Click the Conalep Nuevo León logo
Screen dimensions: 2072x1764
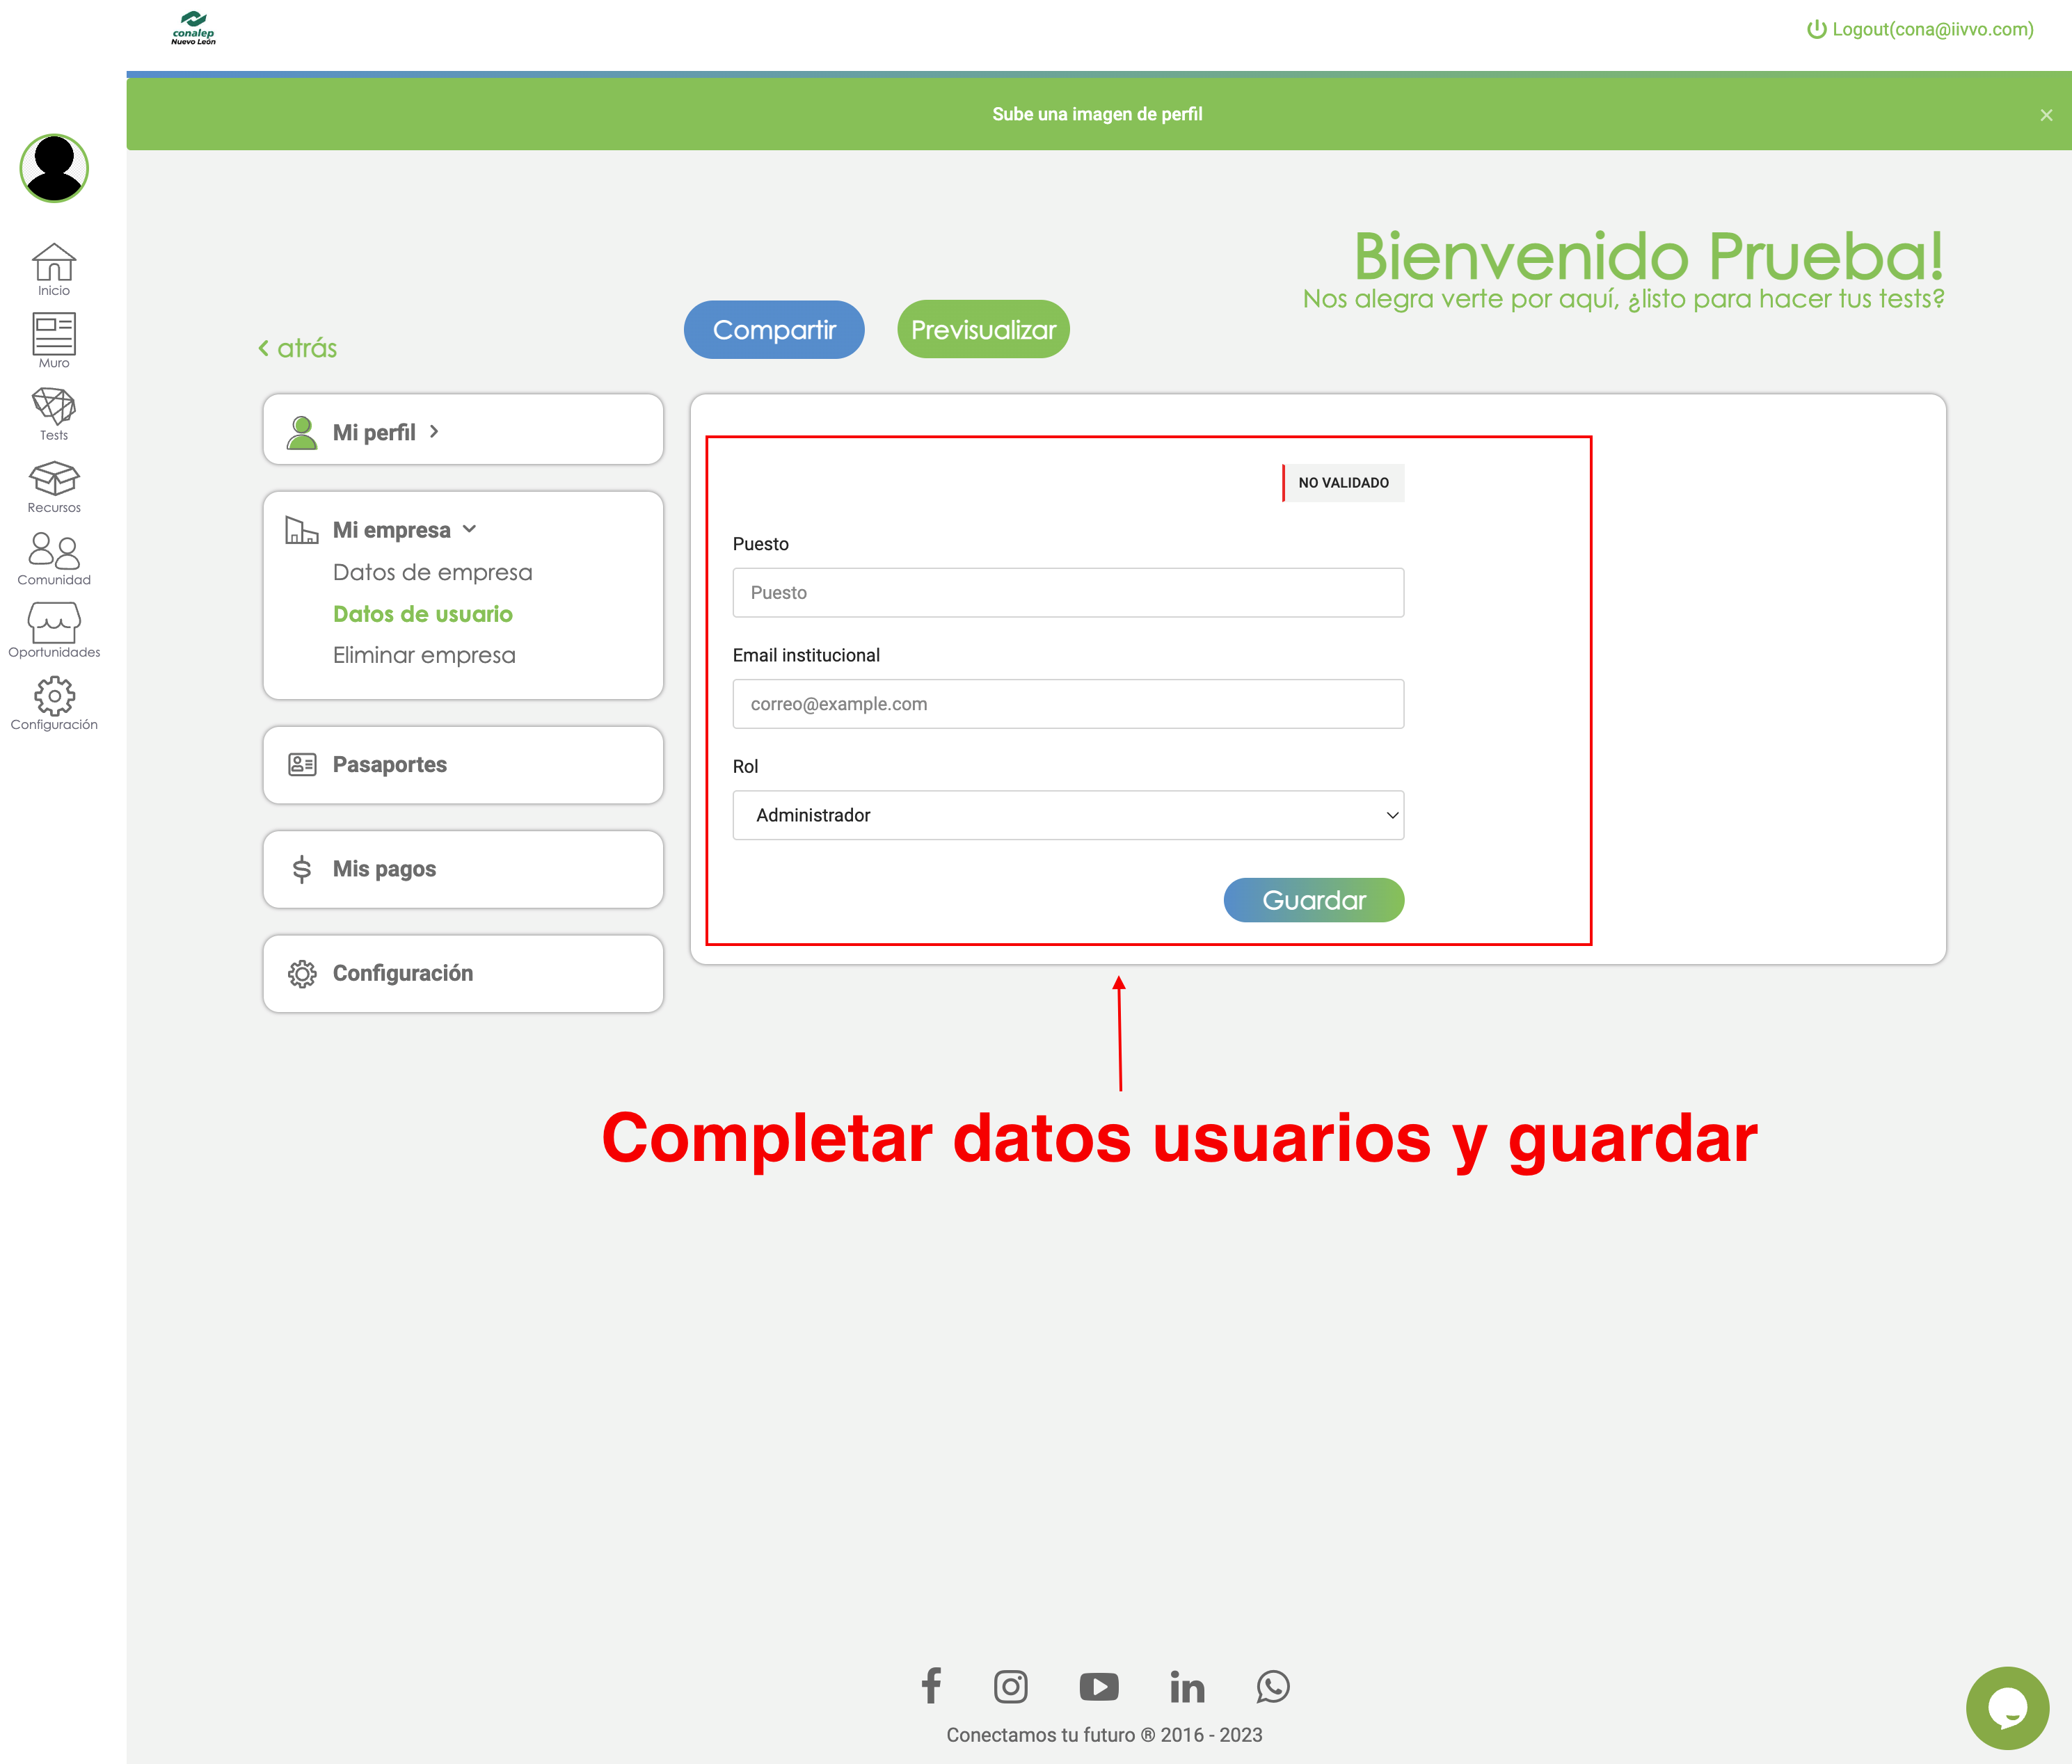[193, 28]
